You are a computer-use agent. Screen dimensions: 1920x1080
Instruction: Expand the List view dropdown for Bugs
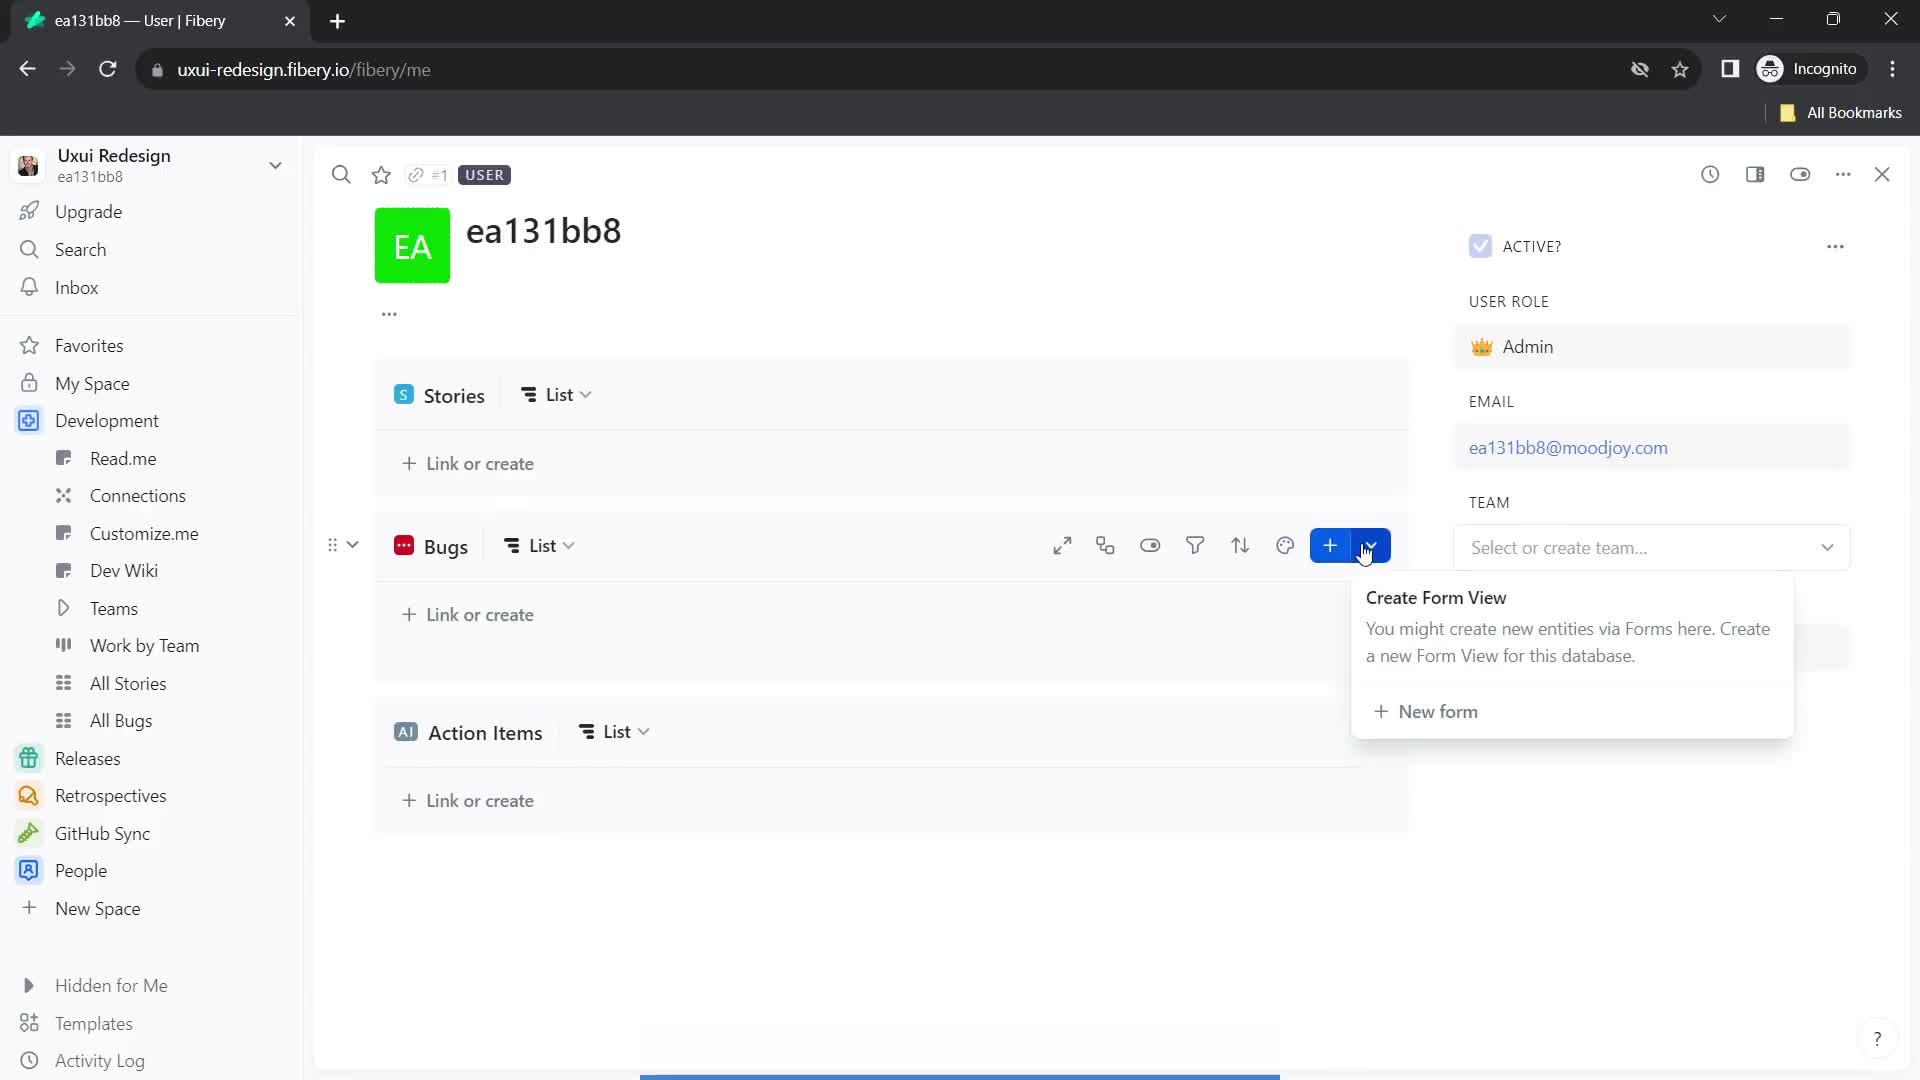pyautogui.click(x=568, y=546)
